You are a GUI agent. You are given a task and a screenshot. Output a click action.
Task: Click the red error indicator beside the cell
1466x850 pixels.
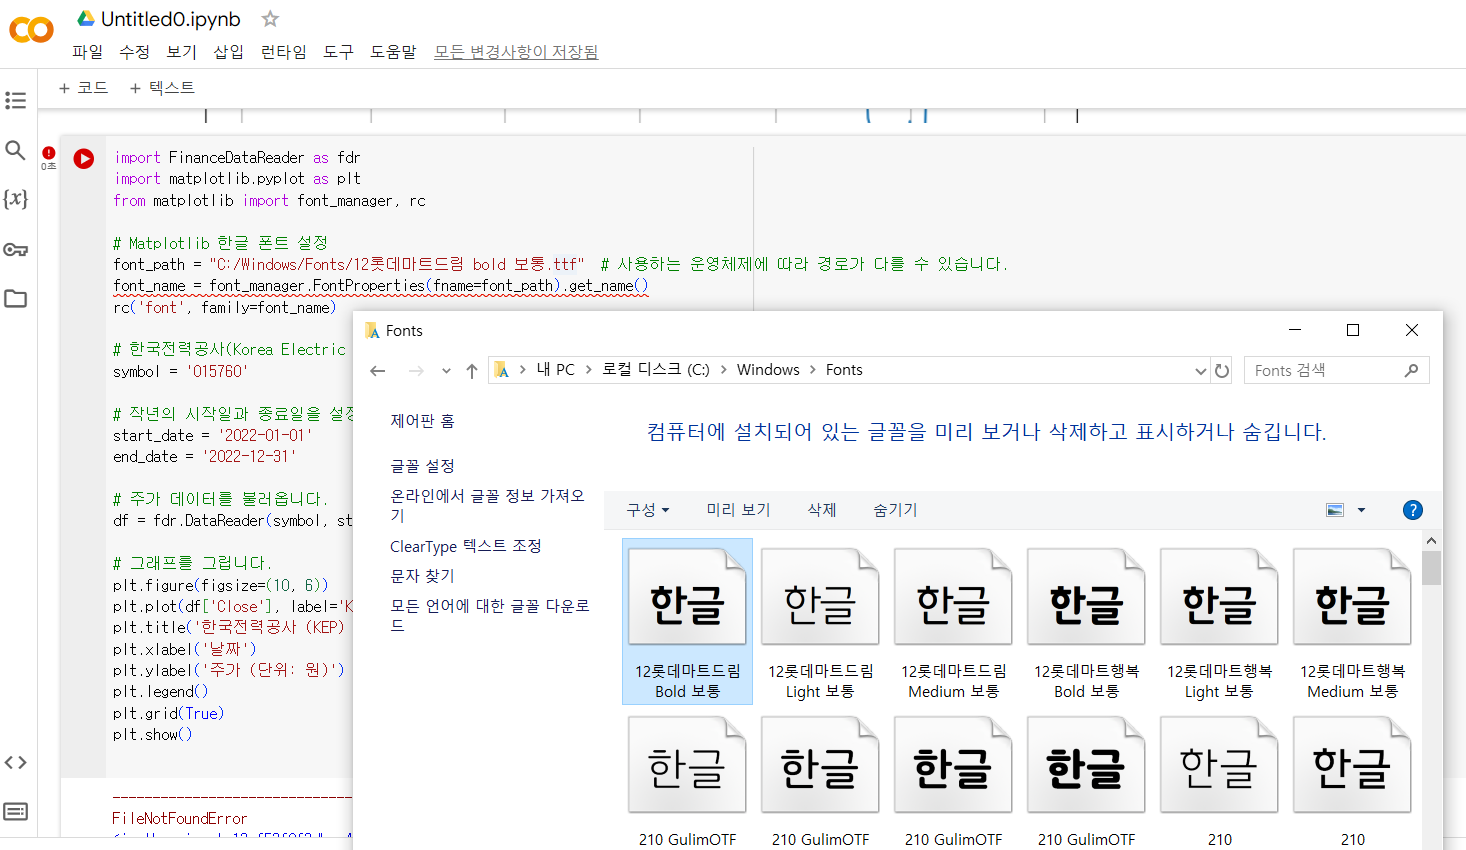[x=48, y=153]
